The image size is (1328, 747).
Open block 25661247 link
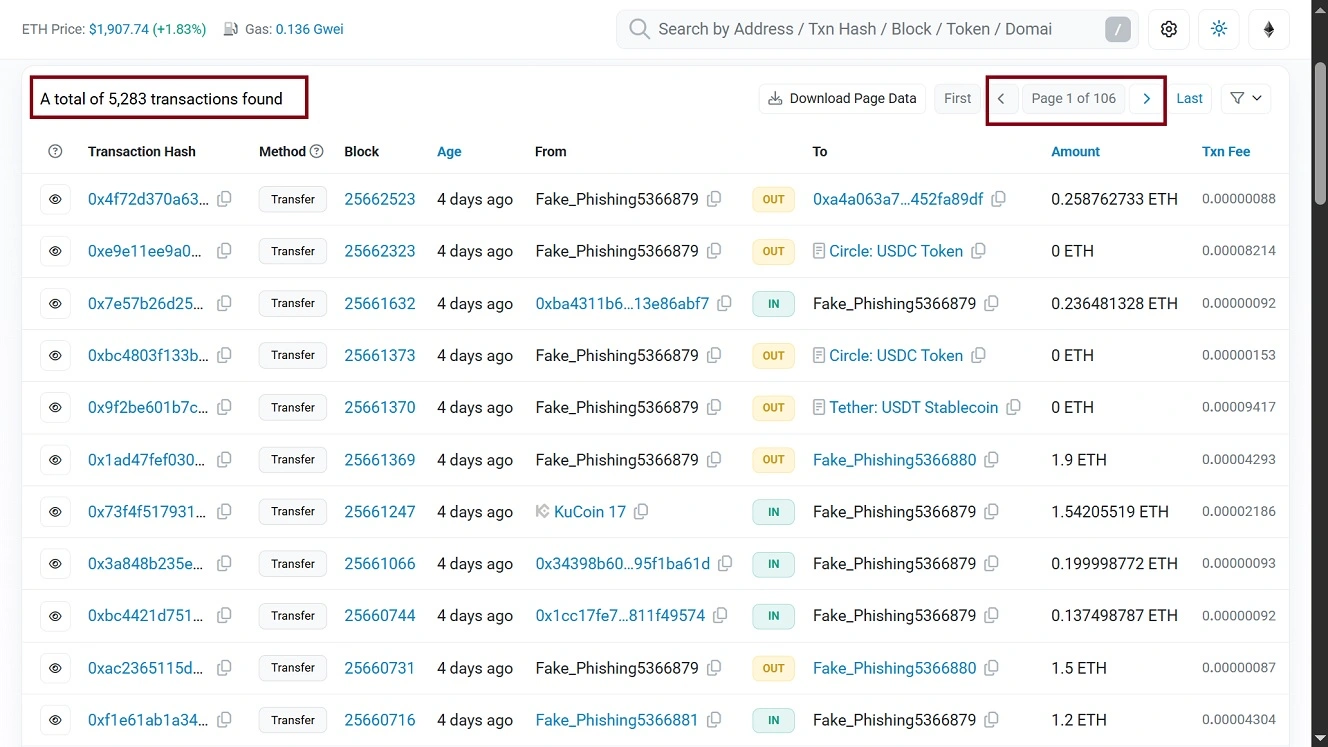[x=380, y=511]
